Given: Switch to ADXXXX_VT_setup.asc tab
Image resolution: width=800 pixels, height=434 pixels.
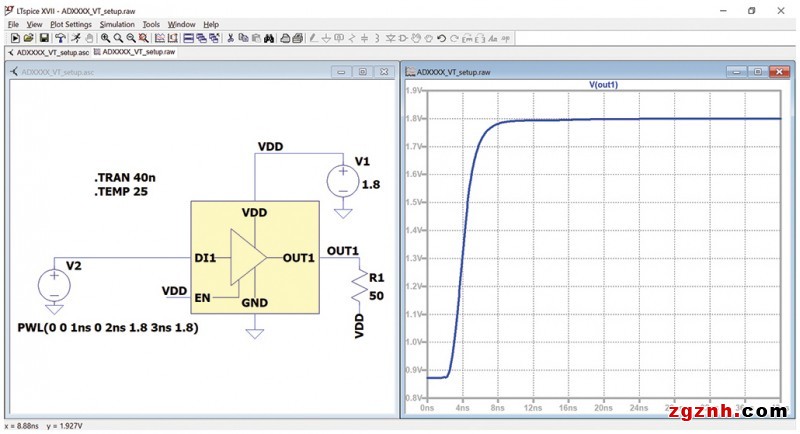Looking at the screenshot, I should coord(48,53).
